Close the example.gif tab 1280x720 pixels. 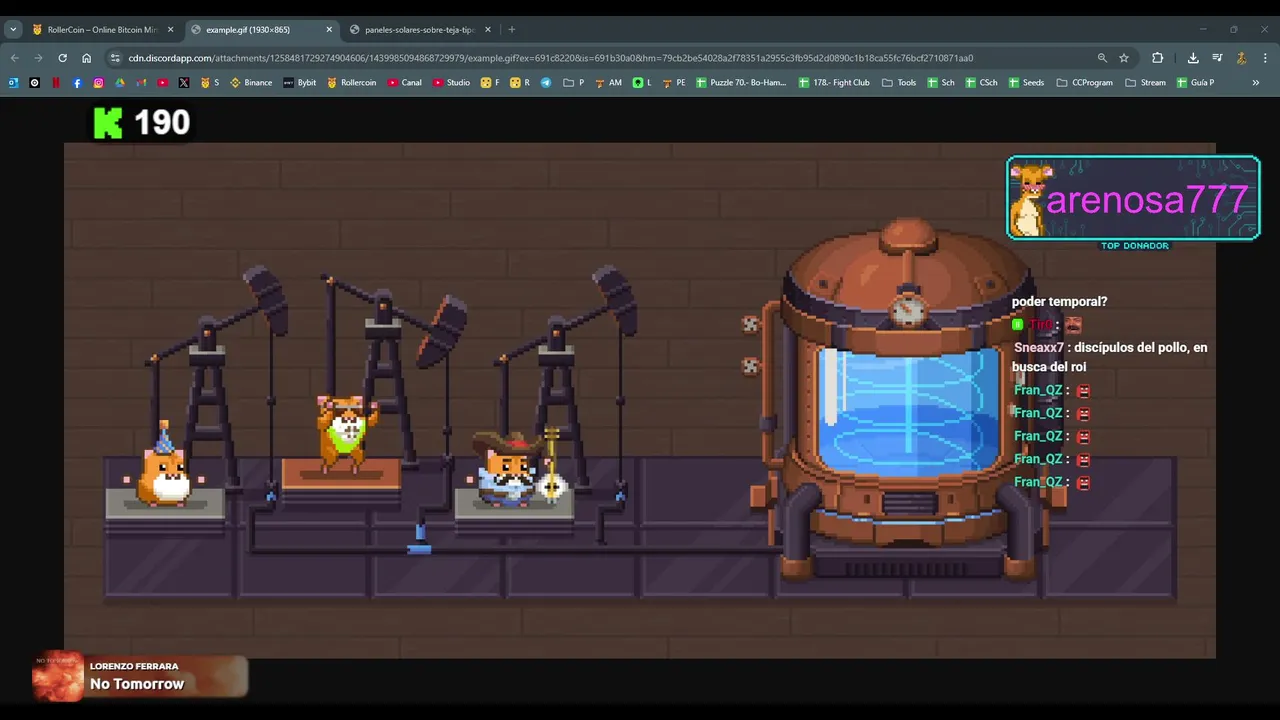(329, 30)
